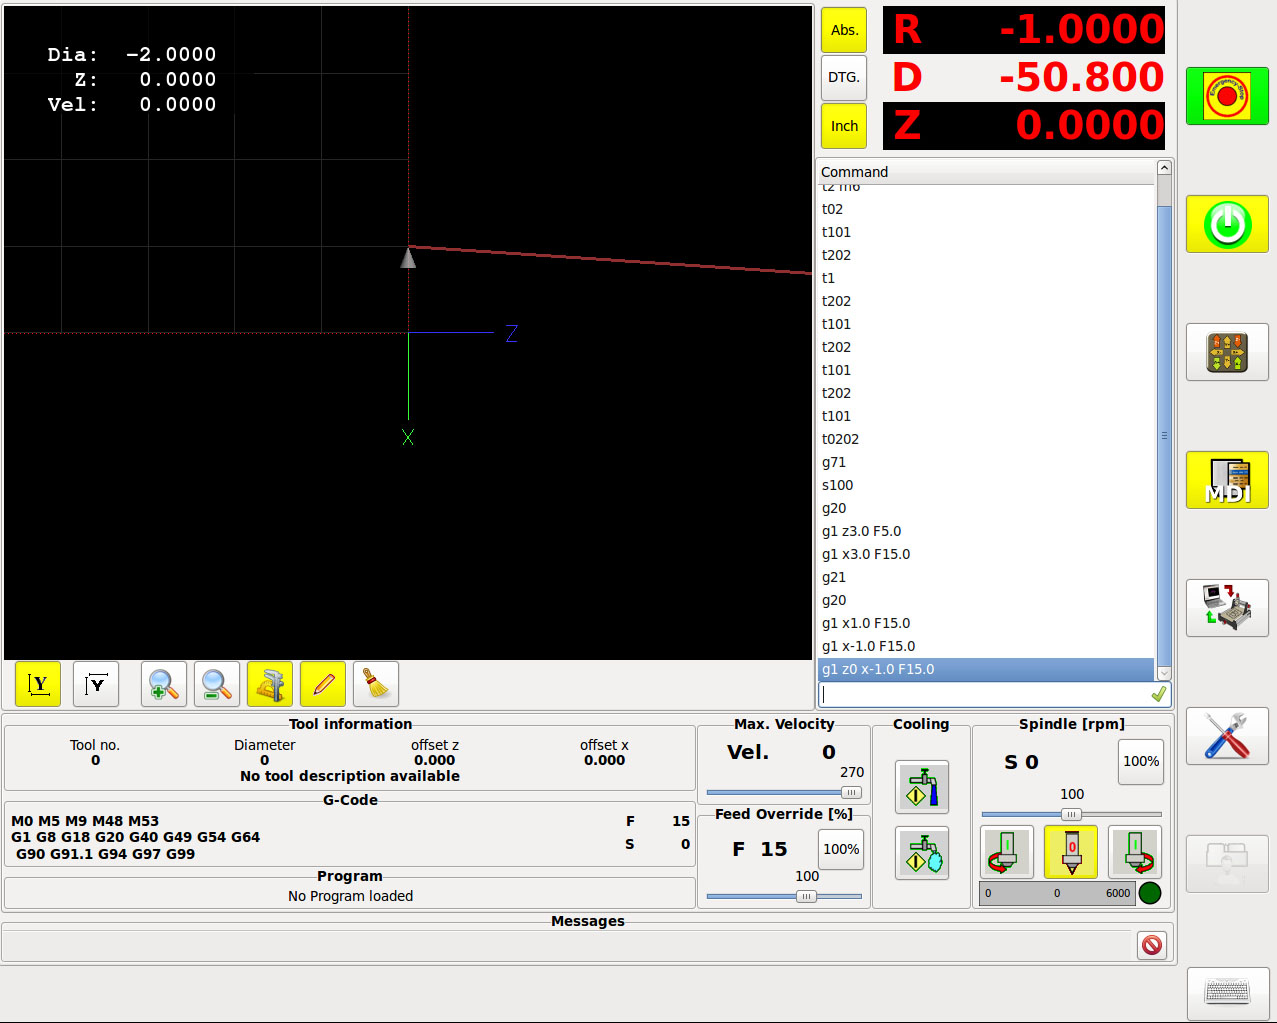Stop the spindle

pos(1071,852)
